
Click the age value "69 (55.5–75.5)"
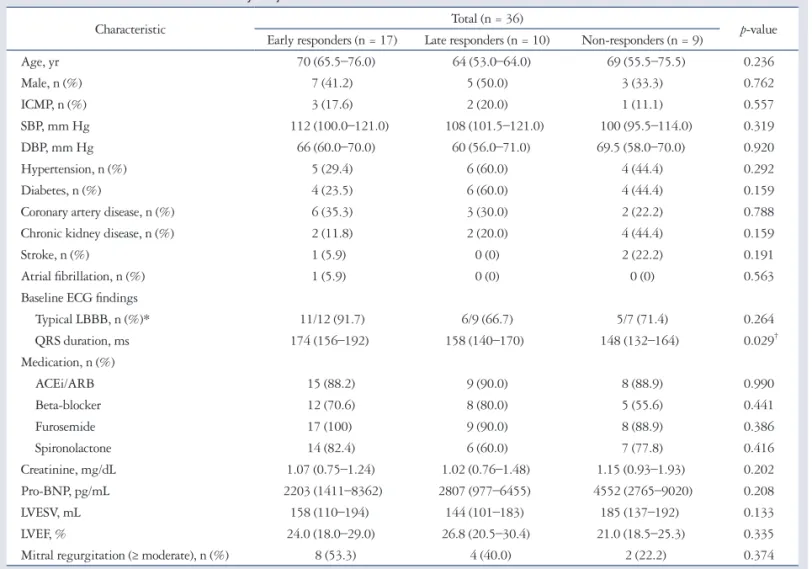point(646,62)
